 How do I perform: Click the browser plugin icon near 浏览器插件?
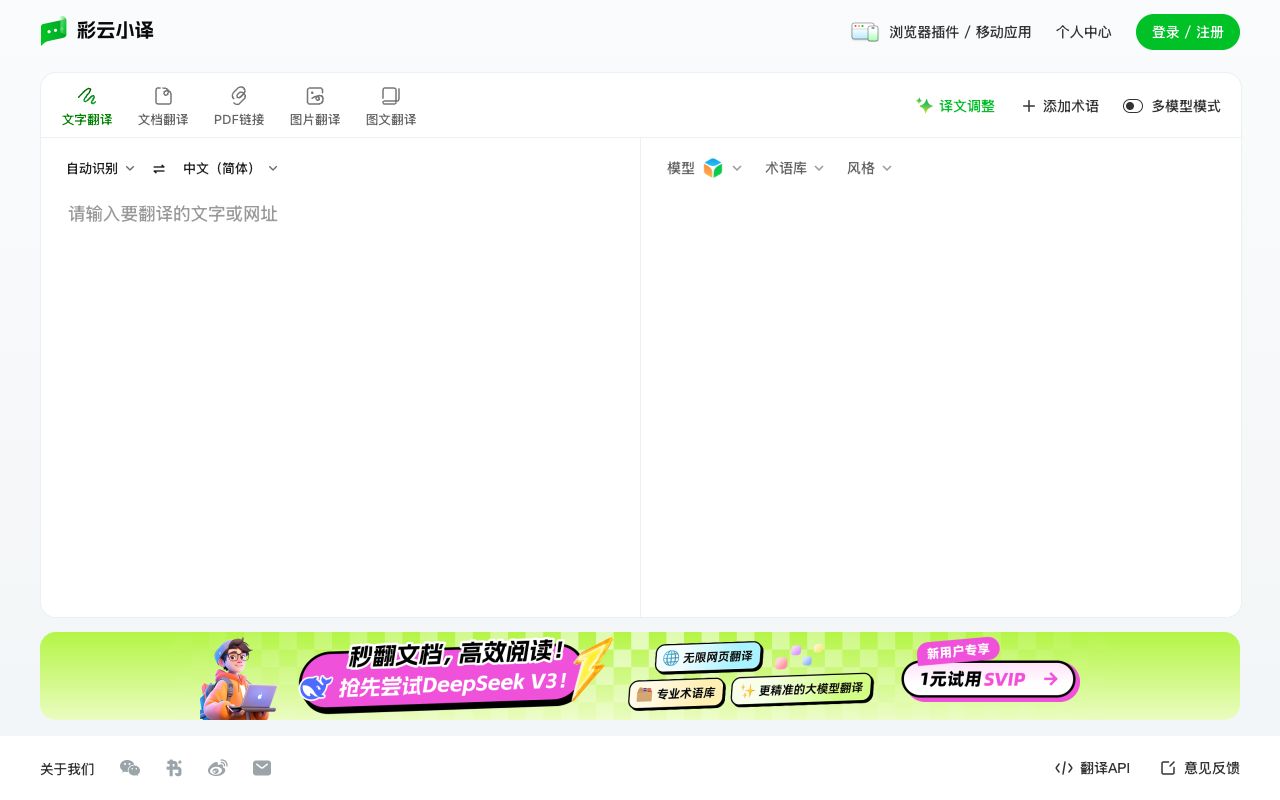(864, 31)
